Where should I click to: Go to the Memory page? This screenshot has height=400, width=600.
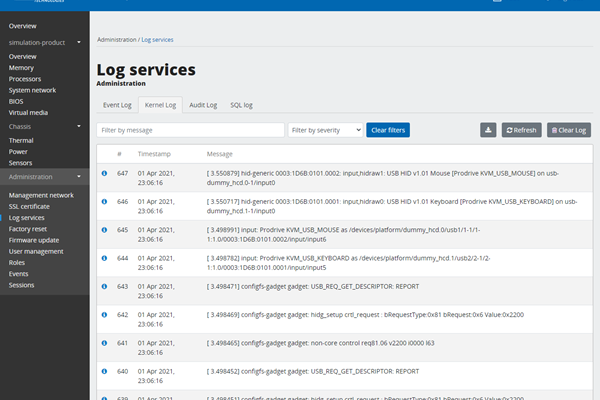(21, 68)
